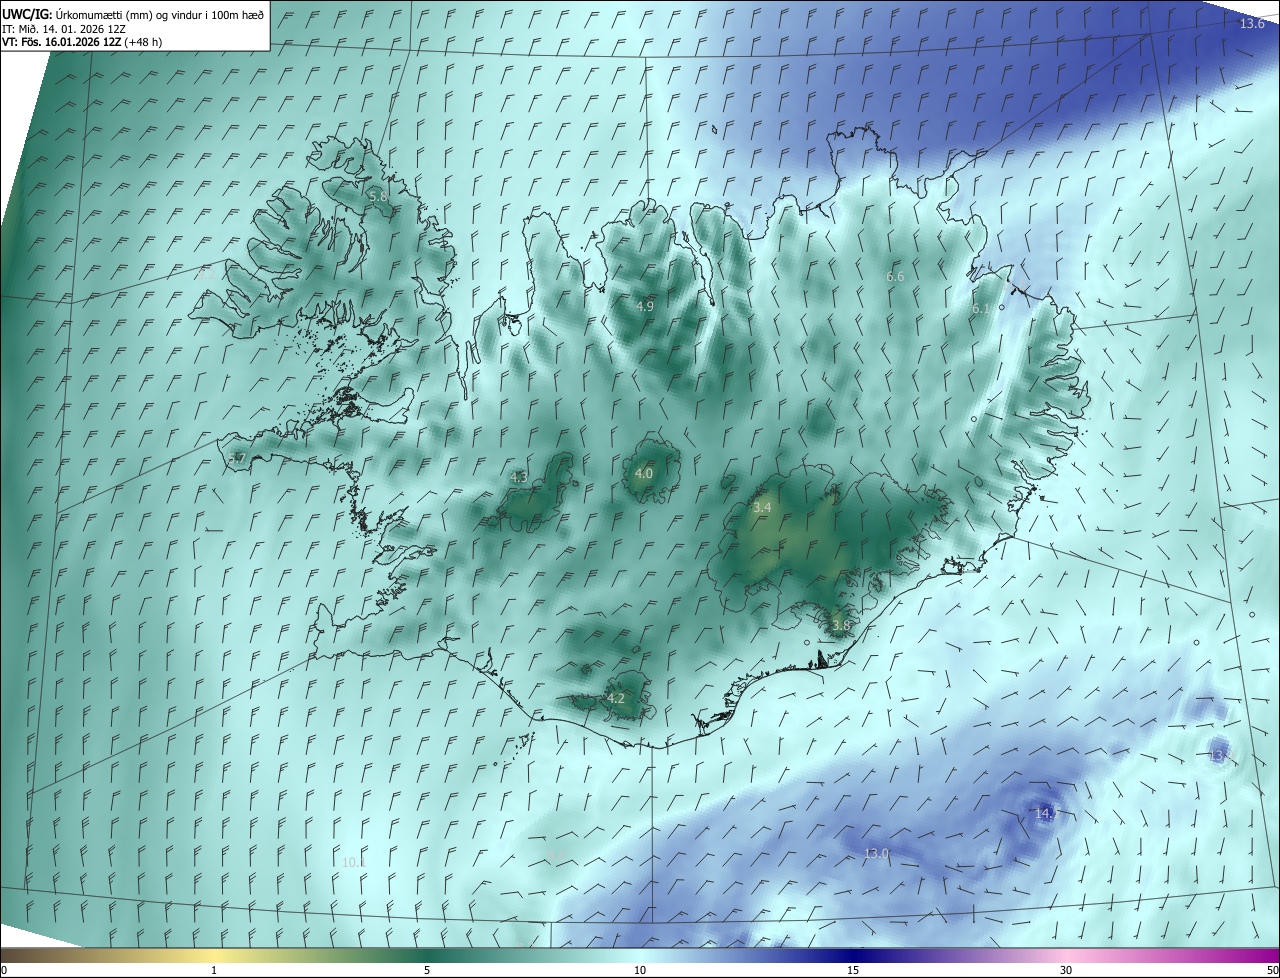Click tick label 15 on the color scale
1280x978 pixels.
coord(853,970)
